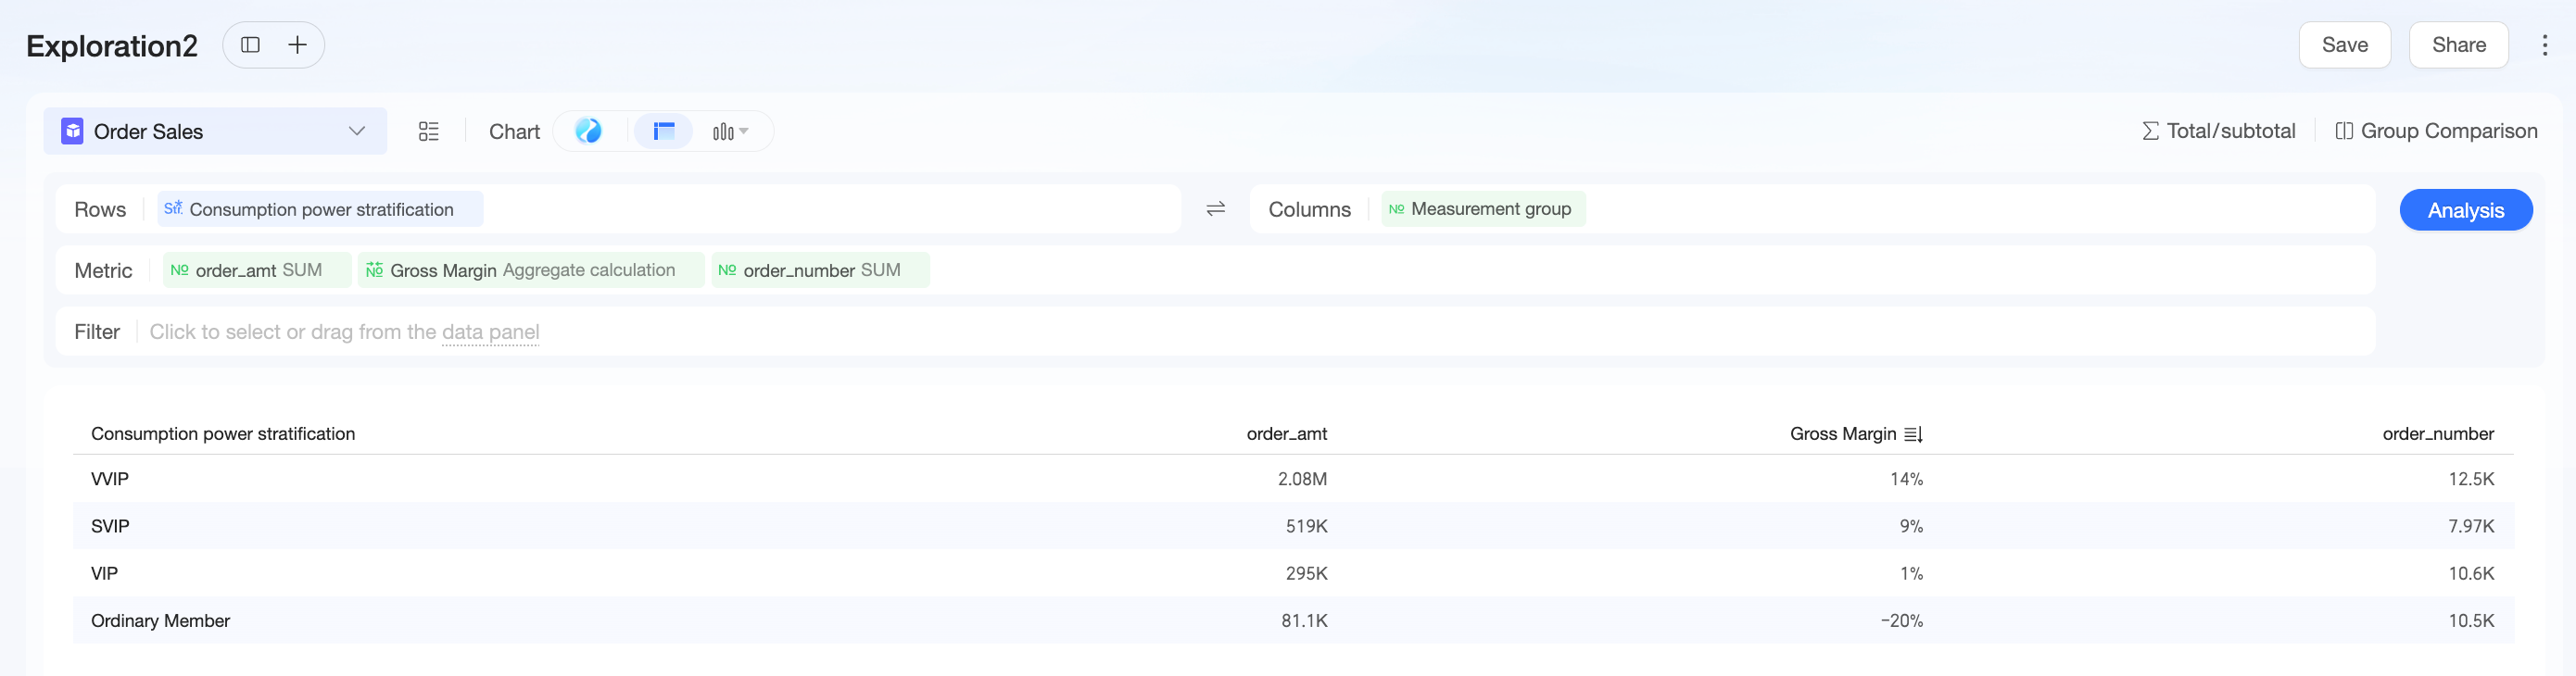Select the Ordinary Member row label

160,621
